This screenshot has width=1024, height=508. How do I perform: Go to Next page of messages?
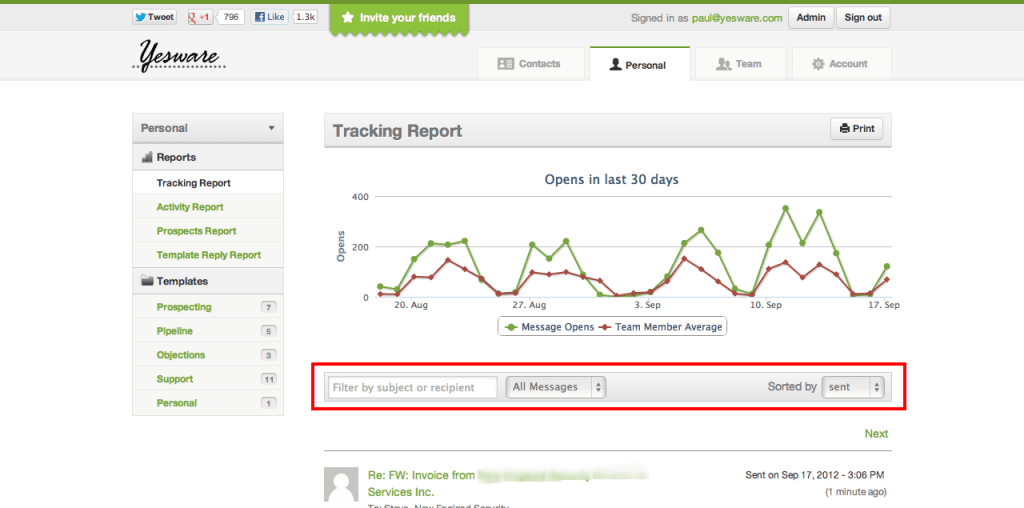[x=876, y=434]
